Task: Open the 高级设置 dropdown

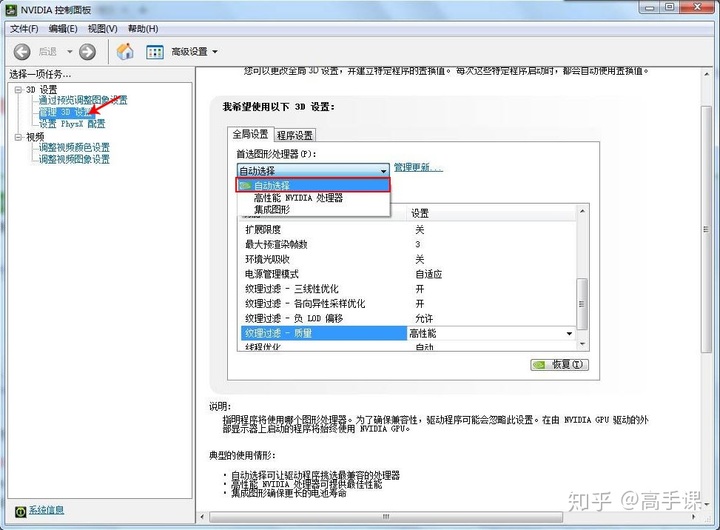Action: (194, 52)
